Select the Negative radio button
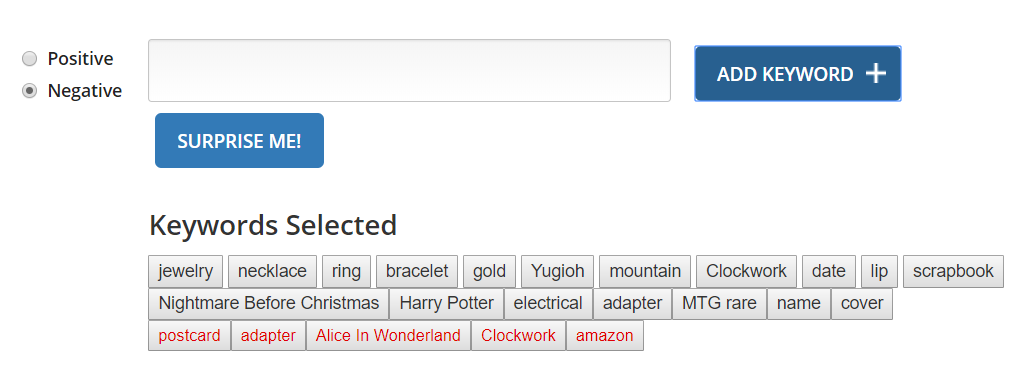The image size is (1022, 368). (x=29, y=91)
